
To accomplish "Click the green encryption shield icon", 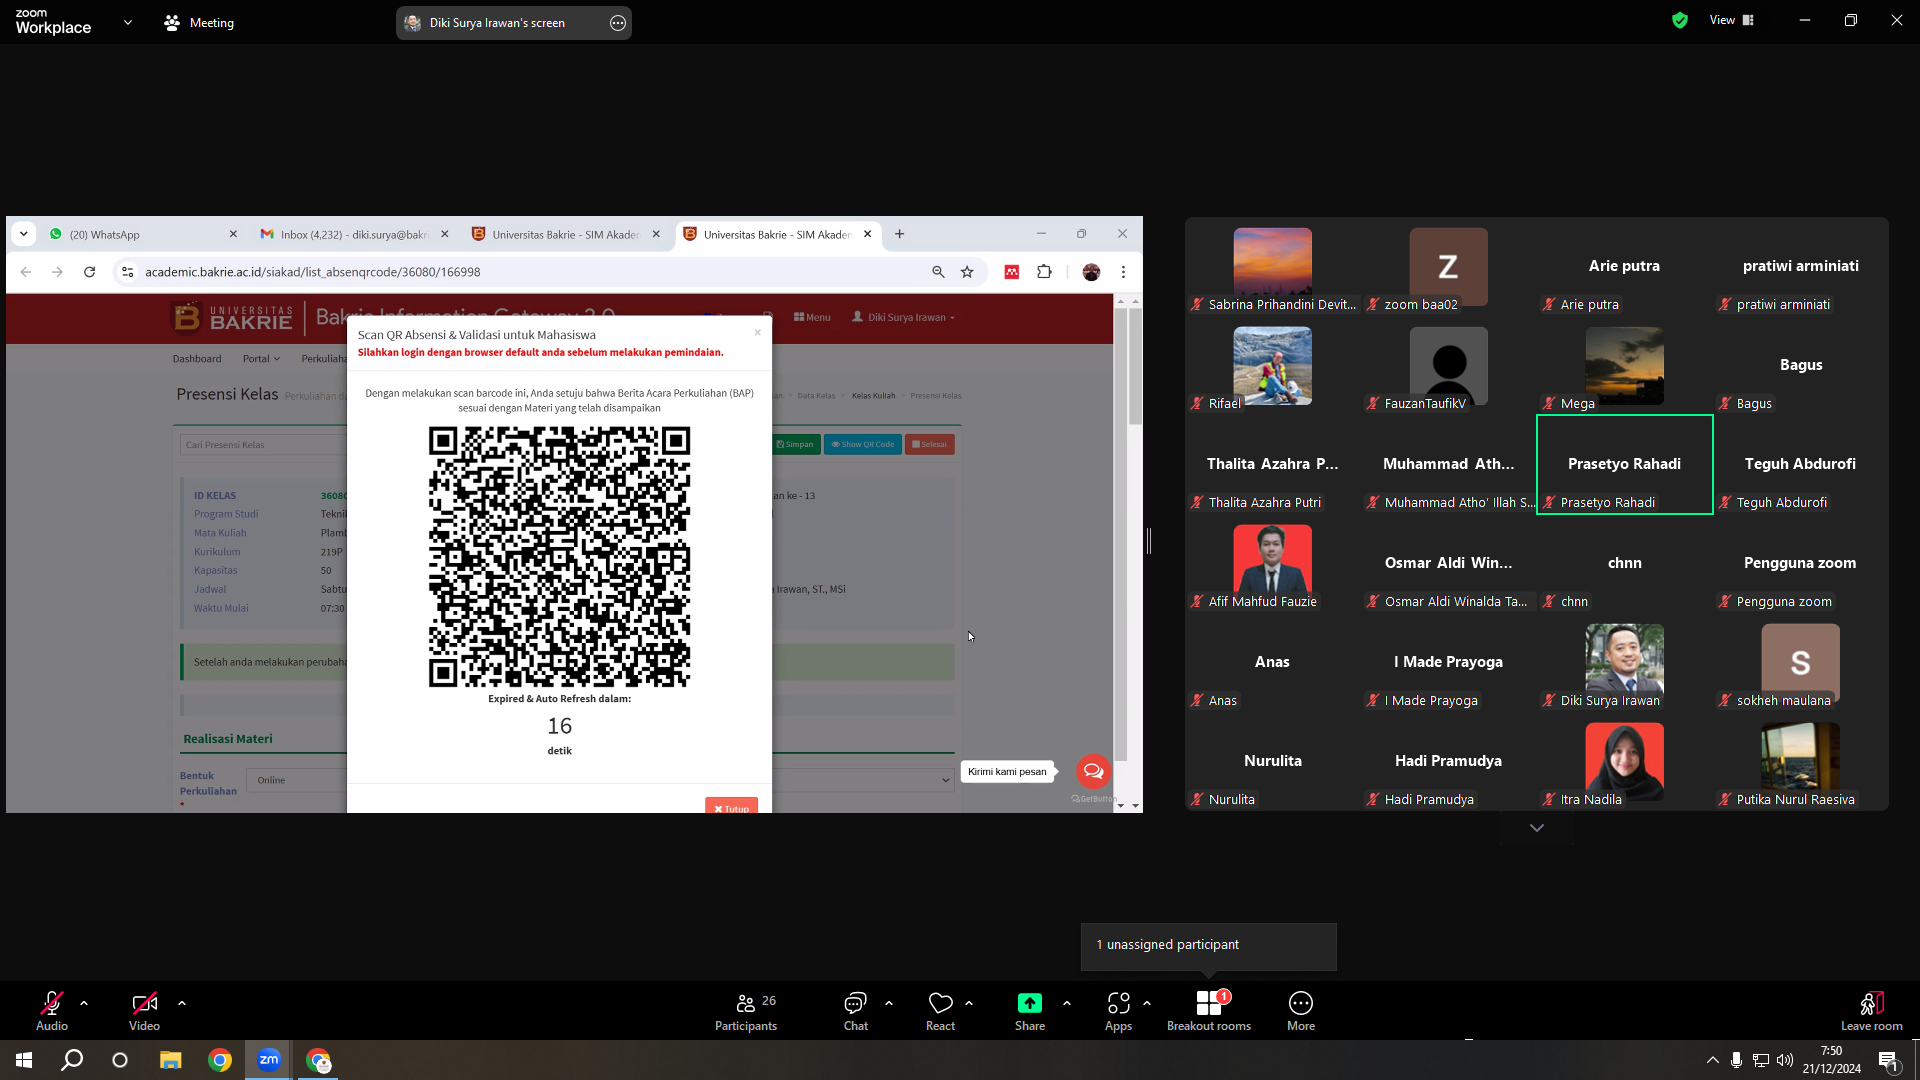I will pyautogui.click(x=1680, y=20).
